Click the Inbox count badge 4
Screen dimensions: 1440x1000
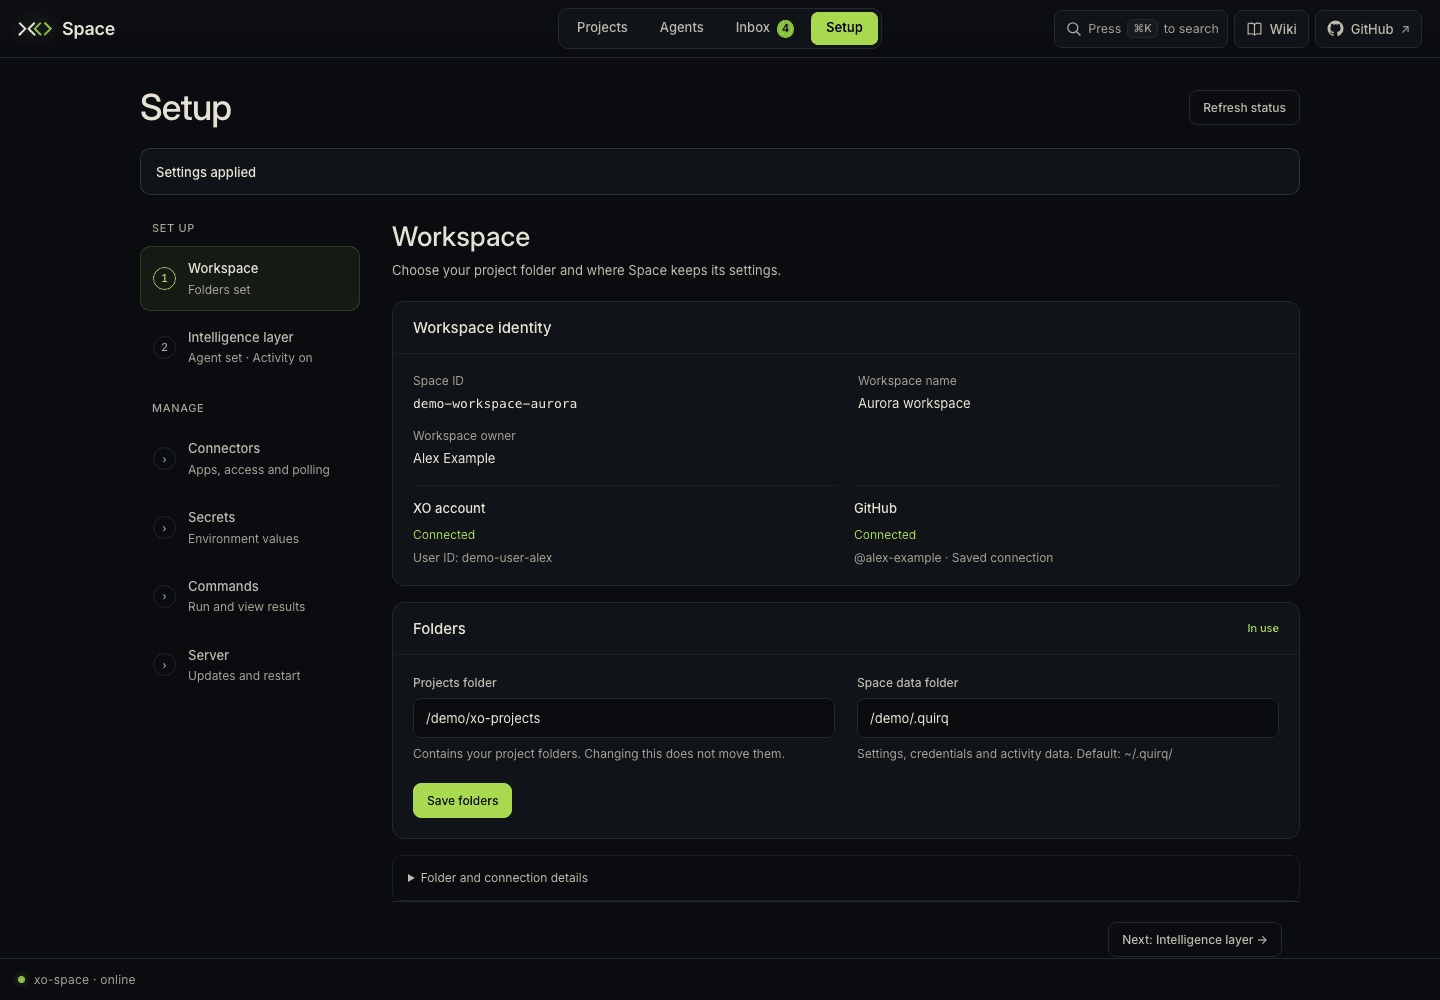click(785, 28)
